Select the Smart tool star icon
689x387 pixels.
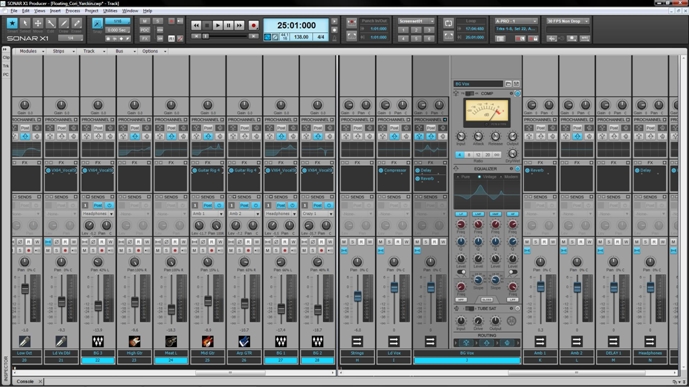pos(12,23)
